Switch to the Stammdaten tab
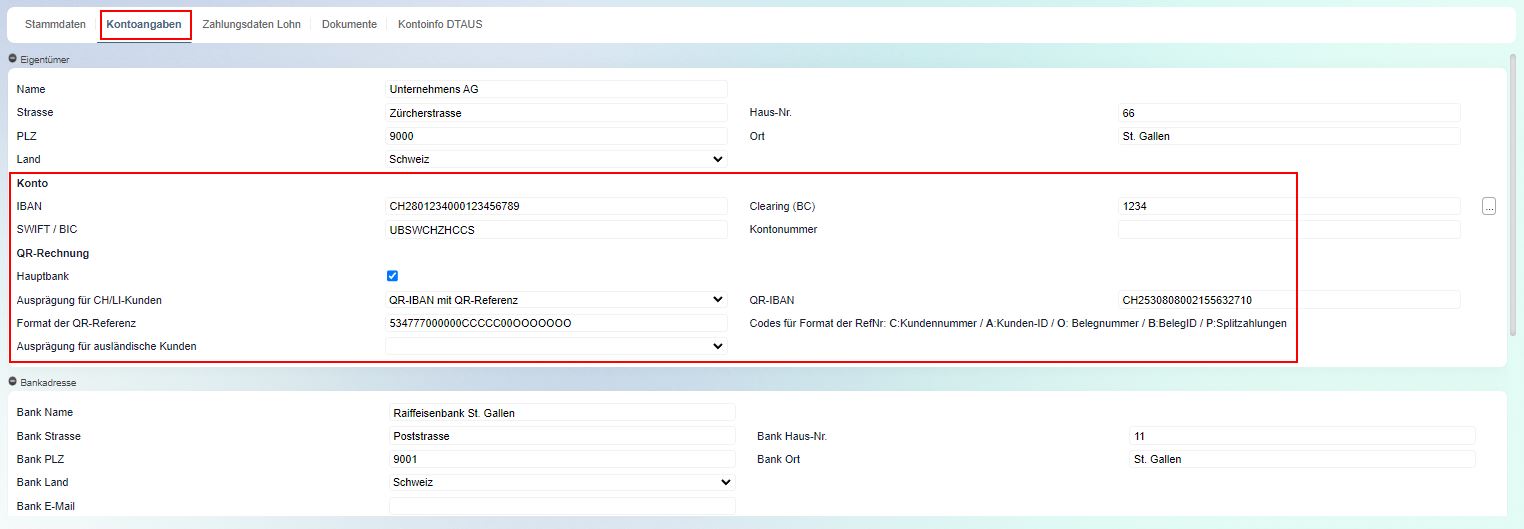The height and width of the screenshot is (529, 1524). (55, 24)
